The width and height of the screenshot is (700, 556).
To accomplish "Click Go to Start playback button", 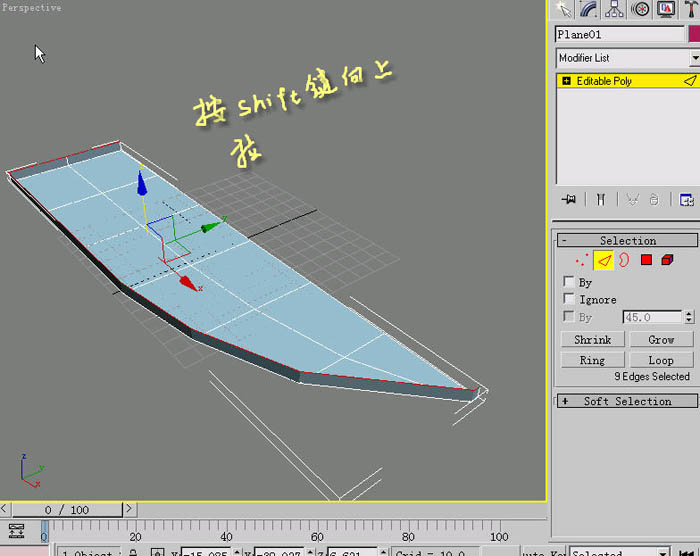I will pyautogui.click(x=687, y=553).
